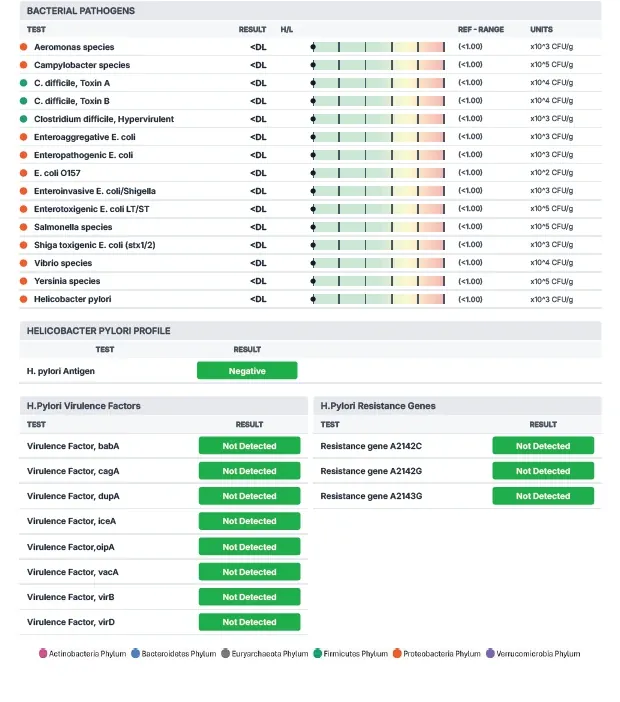Click the <DL result for Vibrio species
This screenshot has width=620, height=702.
(x=258, y=263)
